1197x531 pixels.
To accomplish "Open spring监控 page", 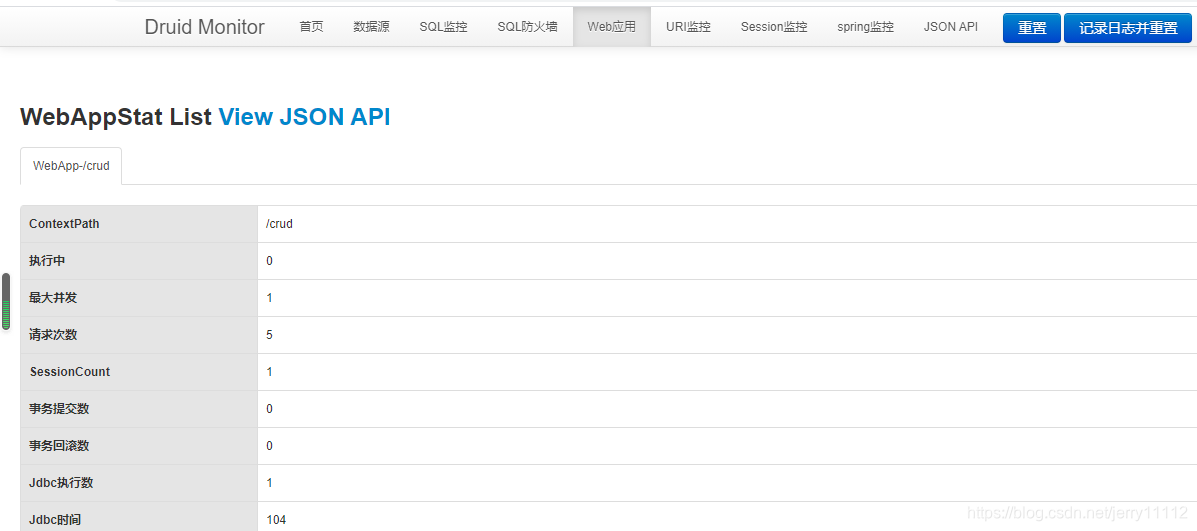I will (865, 27).
